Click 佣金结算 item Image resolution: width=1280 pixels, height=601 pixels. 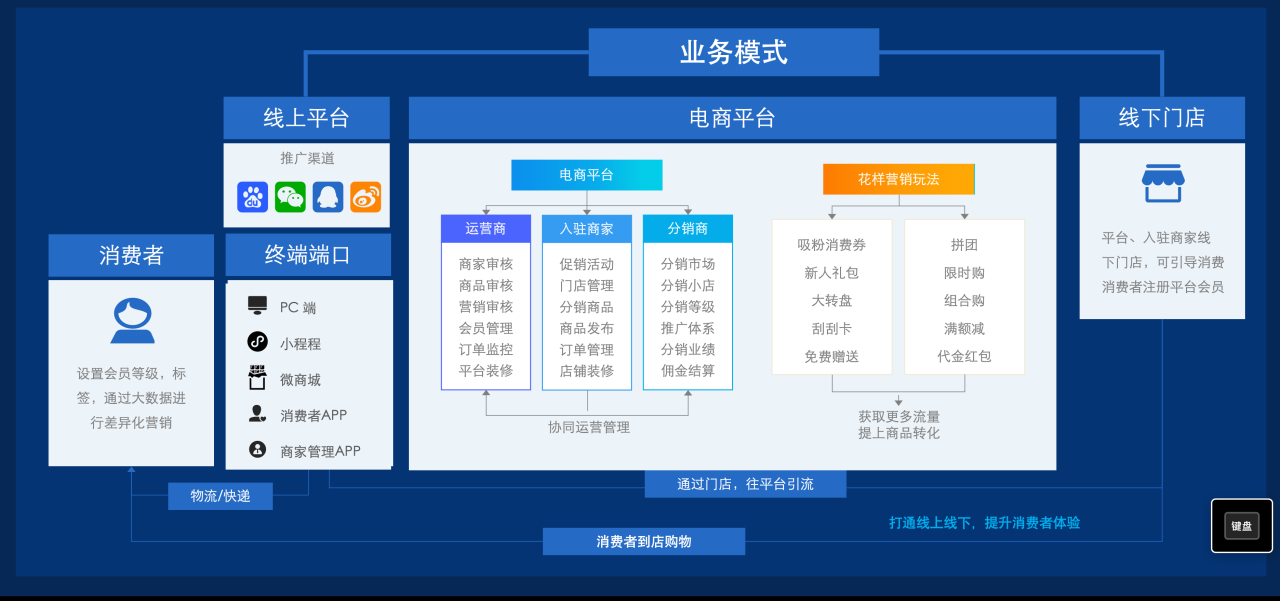point(688,370)
